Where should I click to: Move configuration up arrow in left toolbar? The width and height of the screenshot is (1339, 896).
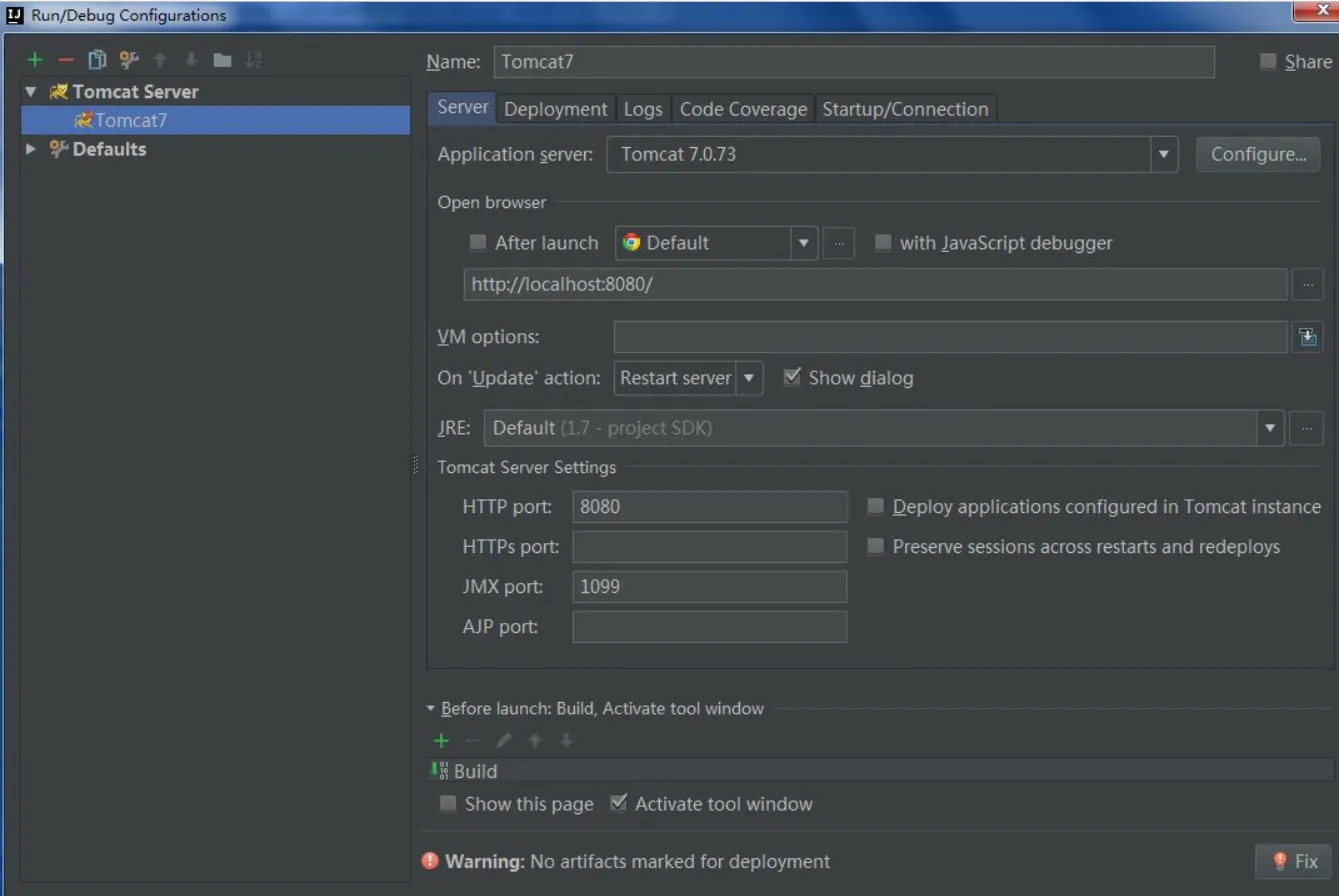[x=160, y=61]
